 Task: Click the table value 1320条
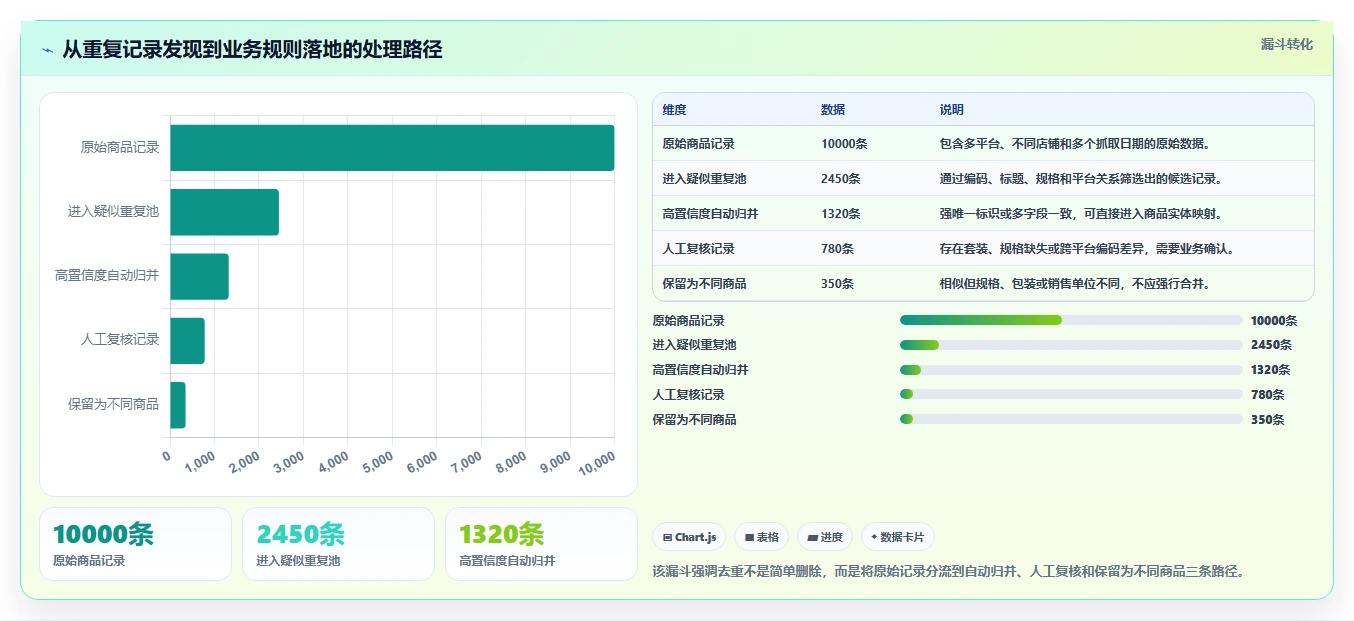841,214
